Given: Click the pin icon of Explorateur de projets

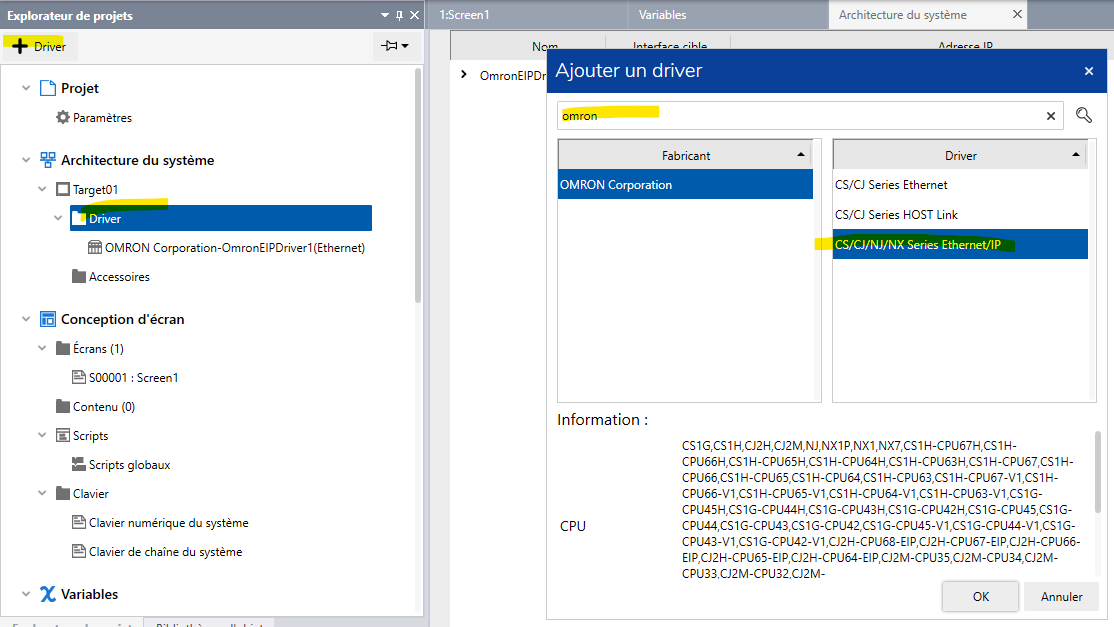Looking at the screenshot, I should (x=399, y=15).
